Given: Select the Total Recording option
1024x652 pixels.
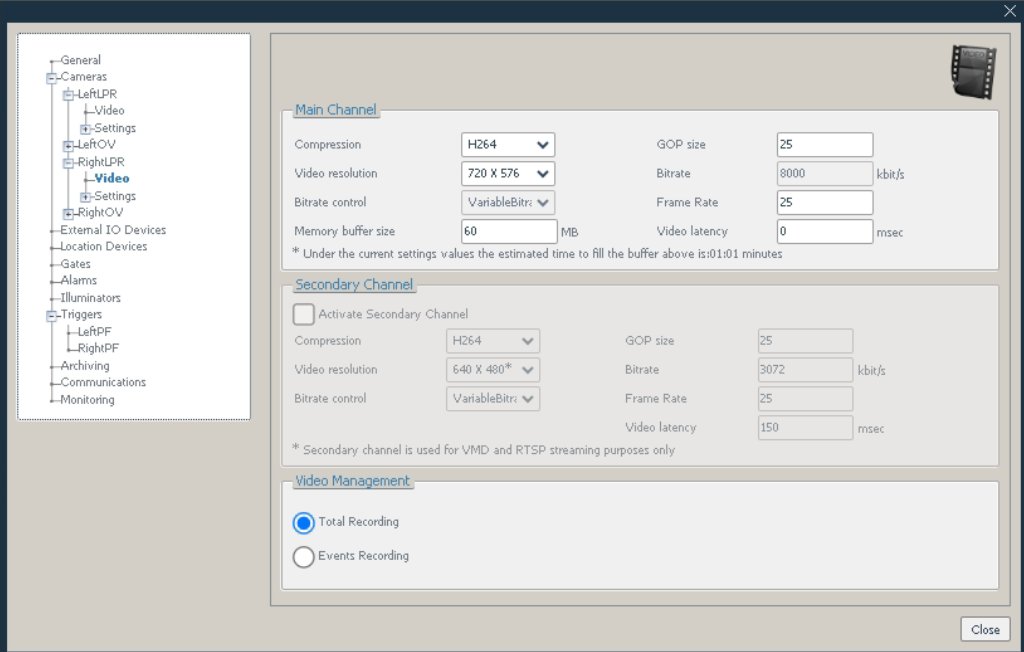Looking at the screenshot, I should [303, 521].
